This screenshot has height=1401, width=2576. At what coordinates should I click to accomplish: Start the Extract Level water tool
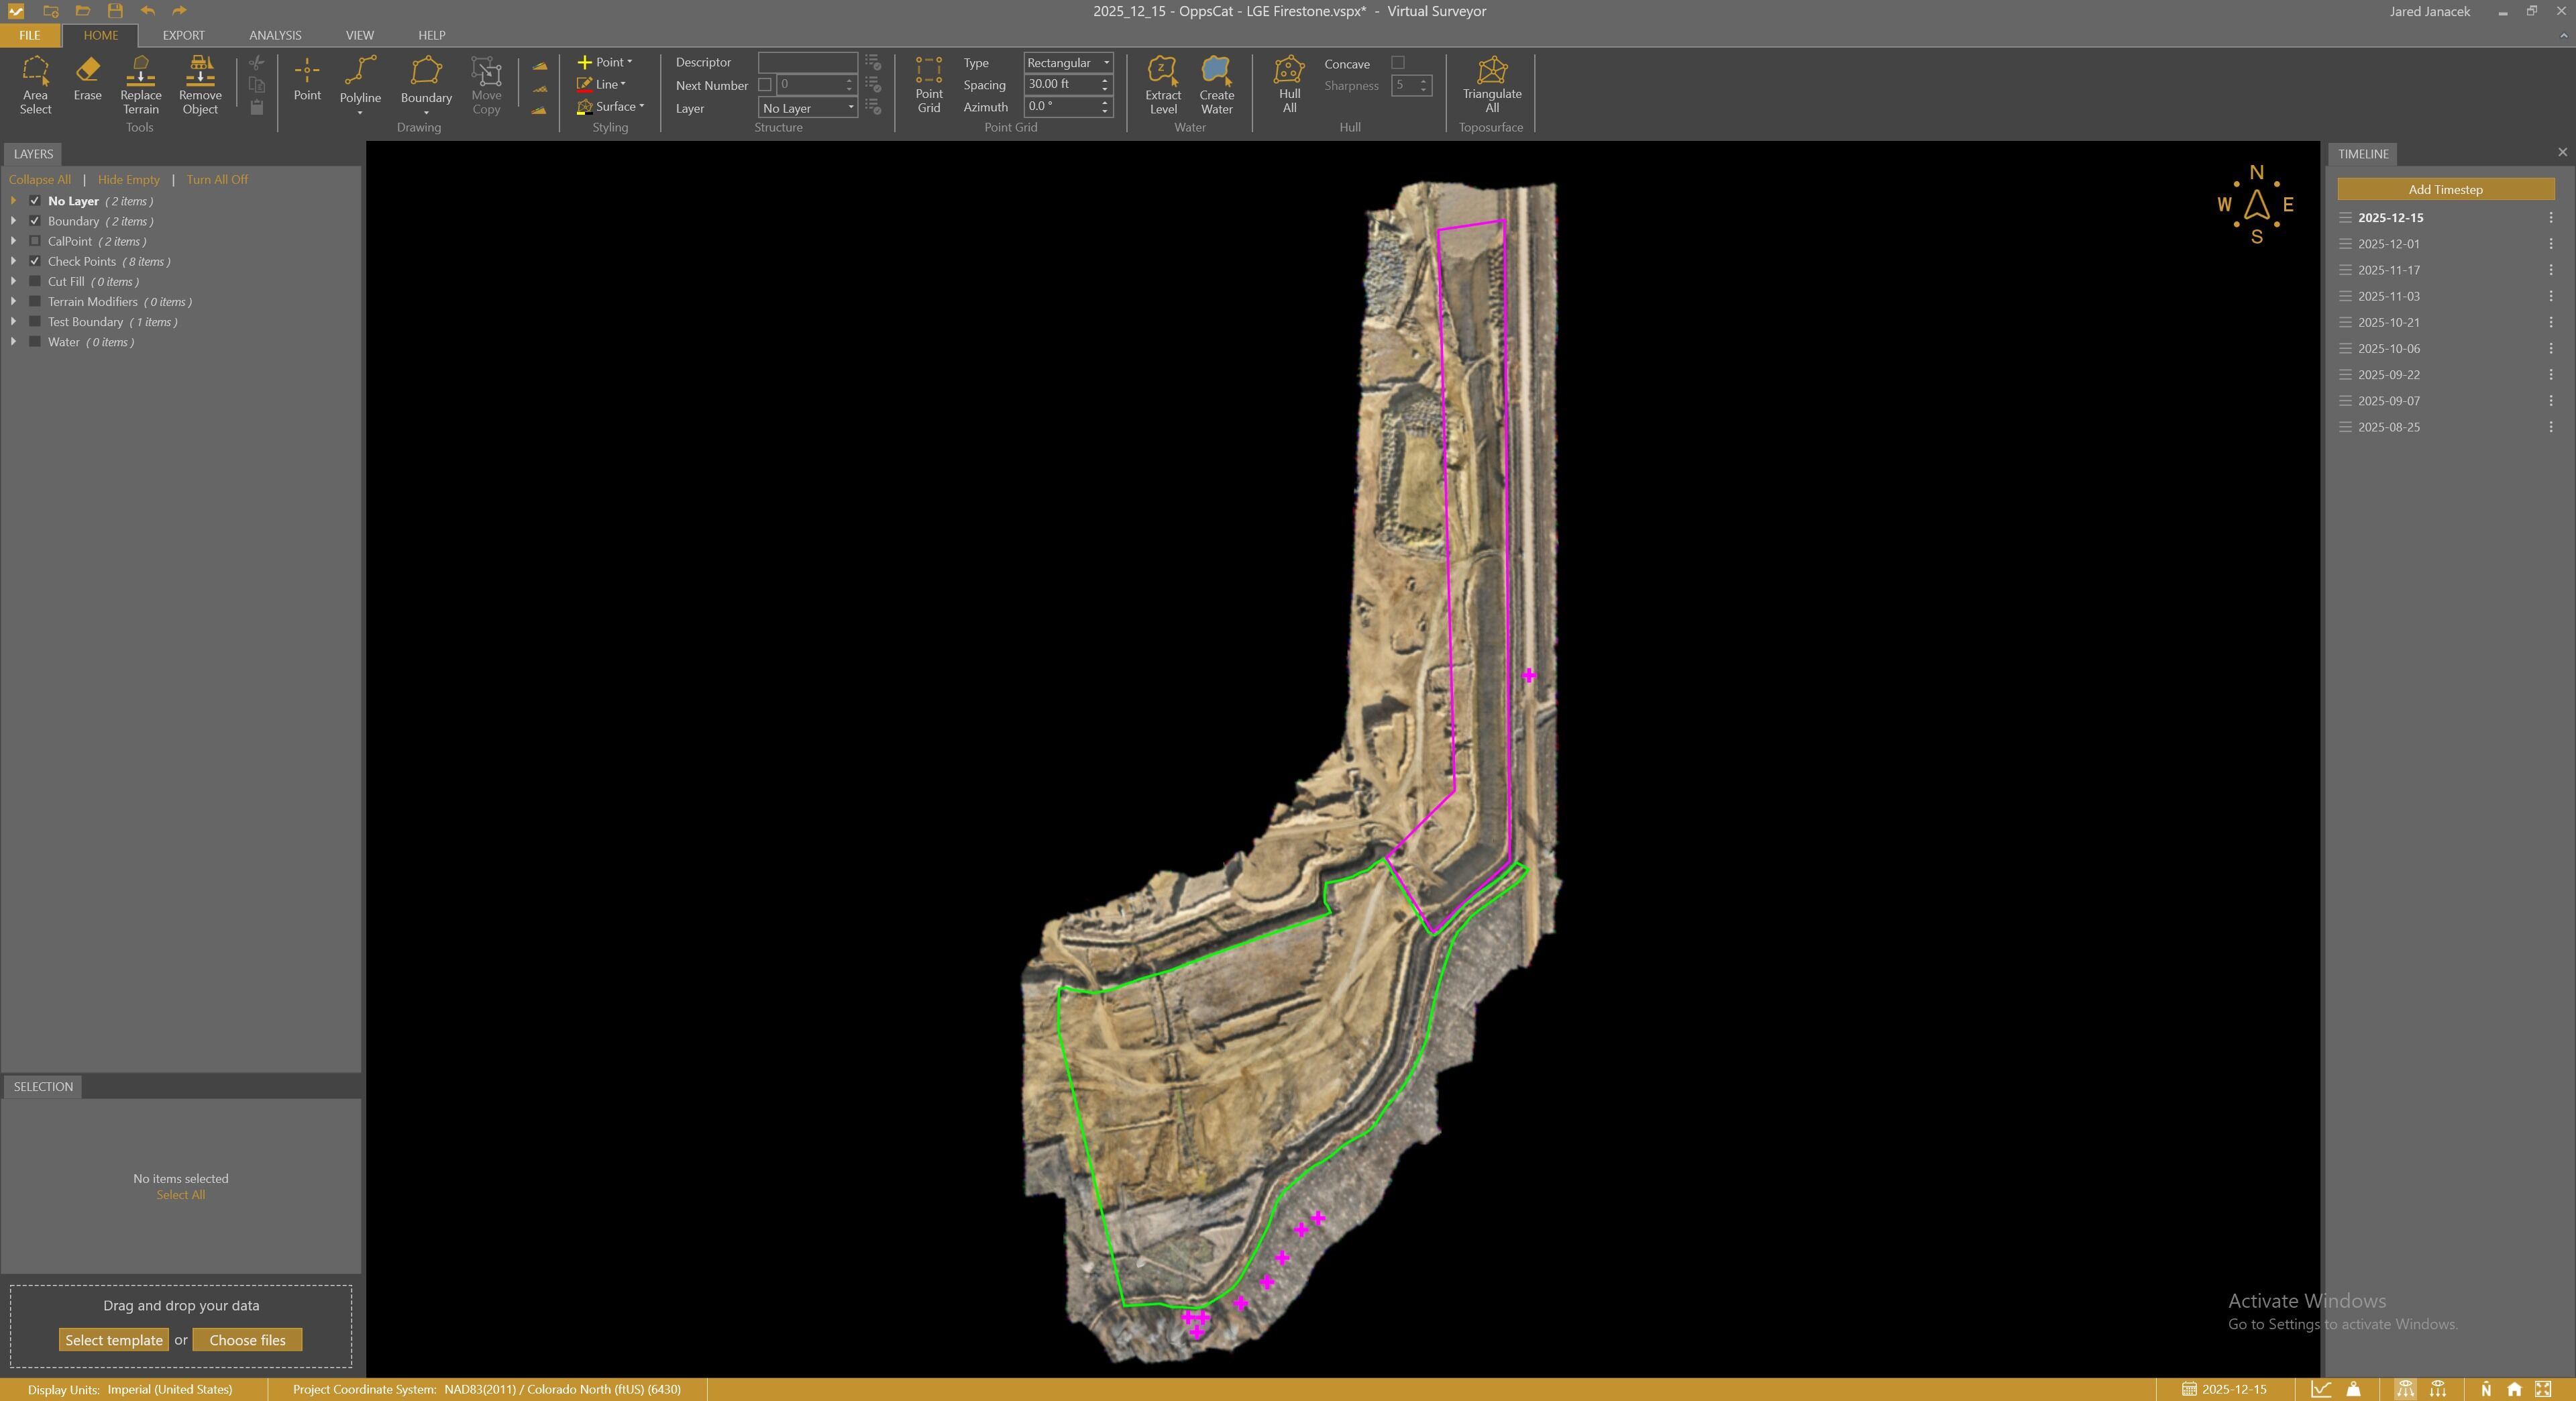point(1163,85)
